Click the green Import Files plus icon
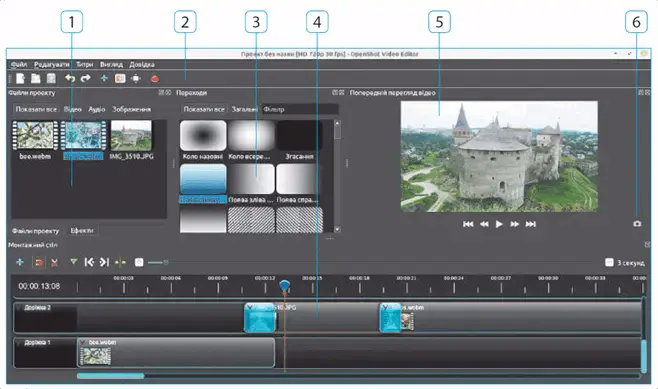 point(104,78)
